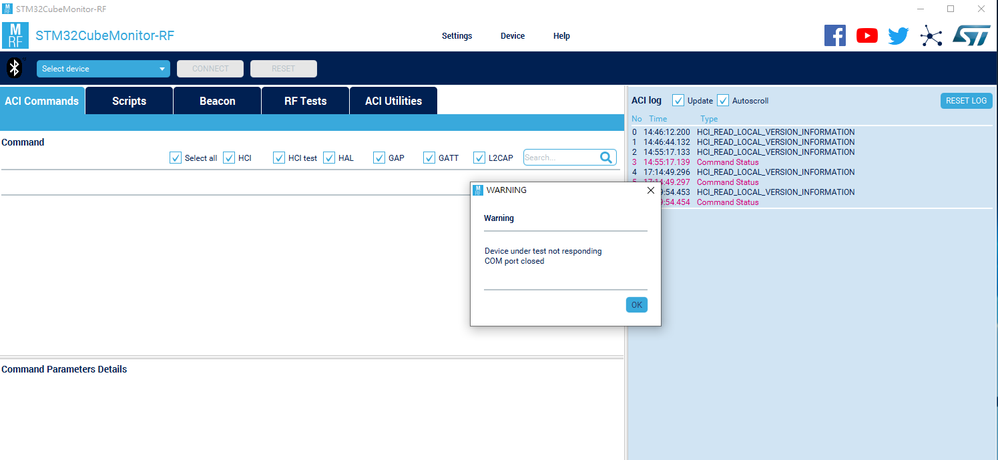Open the Device menu
Viewport: 998px width, 460px height.
[x=512, y=36]
